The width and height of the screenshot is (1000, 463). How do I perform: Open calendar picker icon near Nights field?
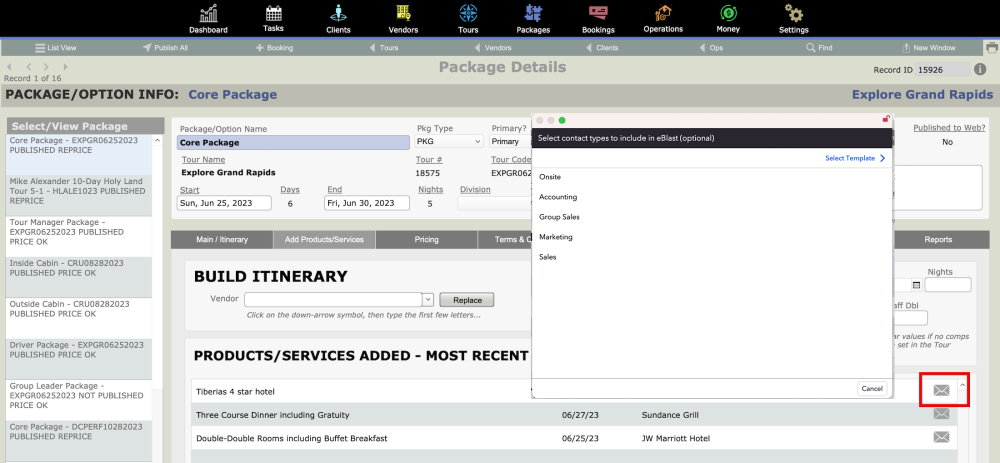pos(916,285)
